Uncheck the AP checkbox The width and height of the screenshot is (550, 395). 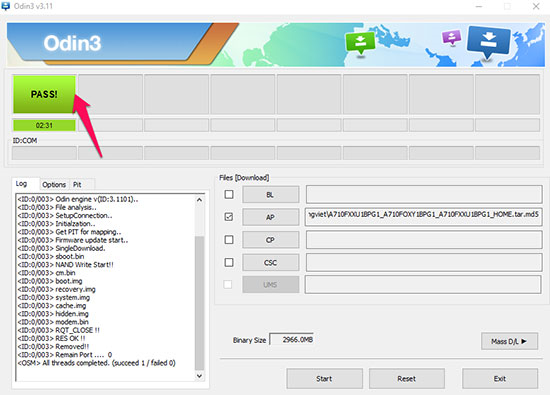(229, 217)
